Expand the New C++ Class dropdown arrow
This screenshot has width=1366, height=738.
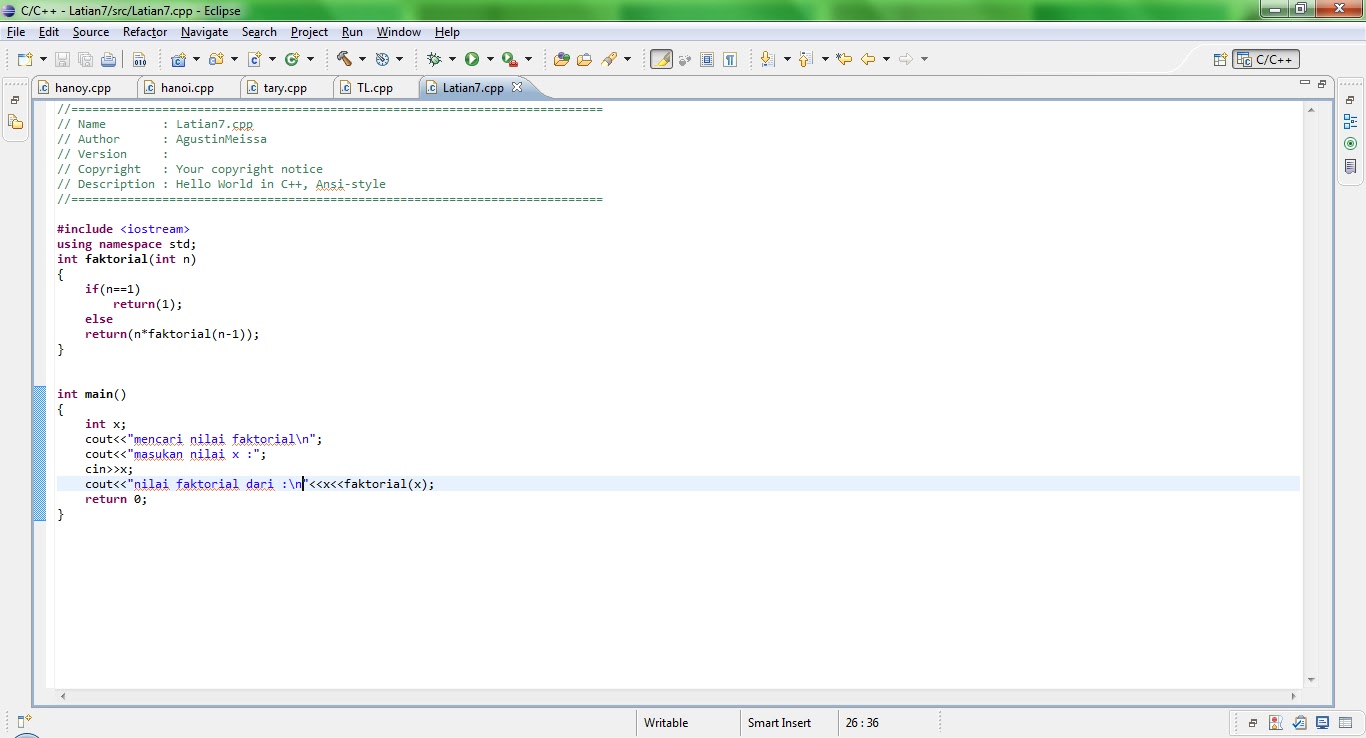pyautogui.click(x=310, y=60)
